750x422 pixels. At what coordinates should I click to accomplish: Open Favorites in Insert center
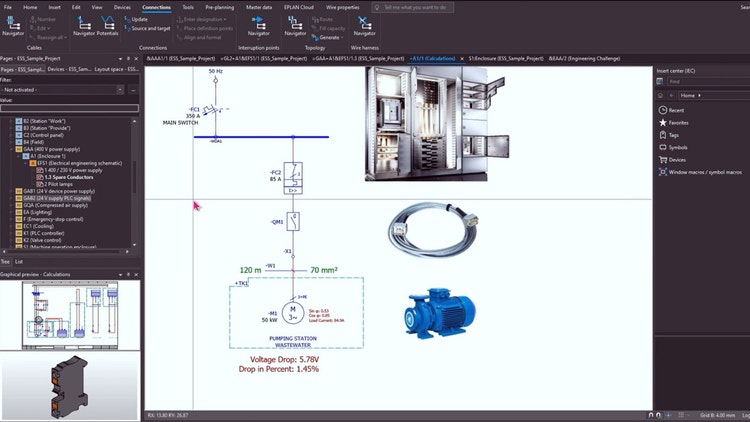click(678, 122)
